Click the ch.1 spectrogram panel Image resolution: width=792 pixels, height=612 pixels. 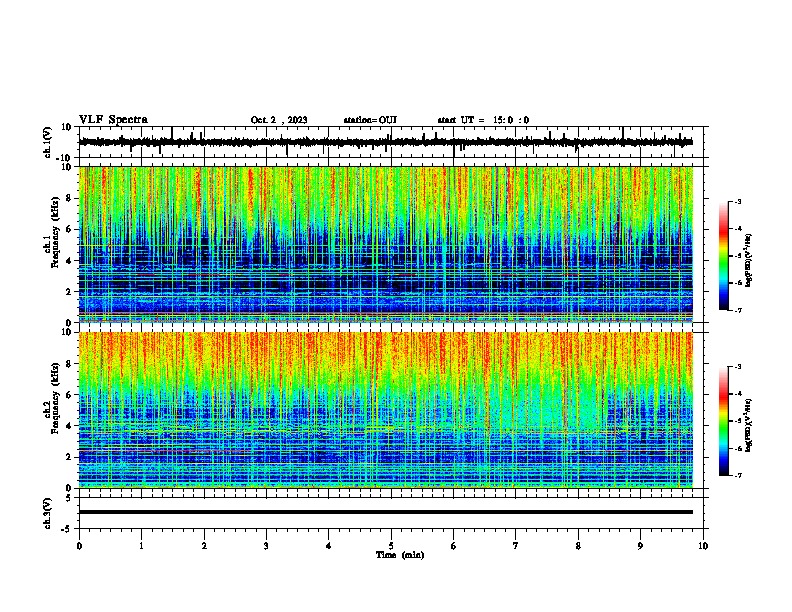click(386, 244)
